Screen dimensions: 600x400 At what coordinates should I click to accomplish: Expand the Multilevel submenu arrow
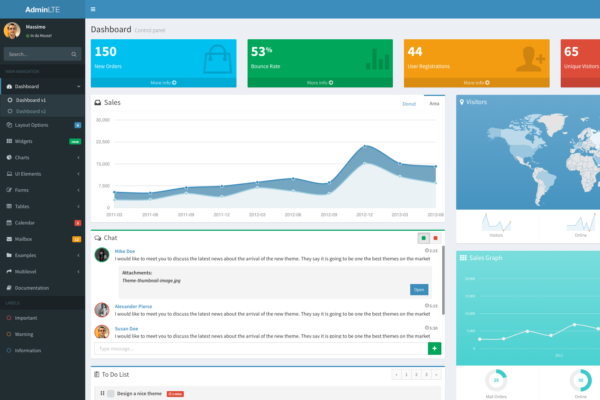(x=78, y=271)
